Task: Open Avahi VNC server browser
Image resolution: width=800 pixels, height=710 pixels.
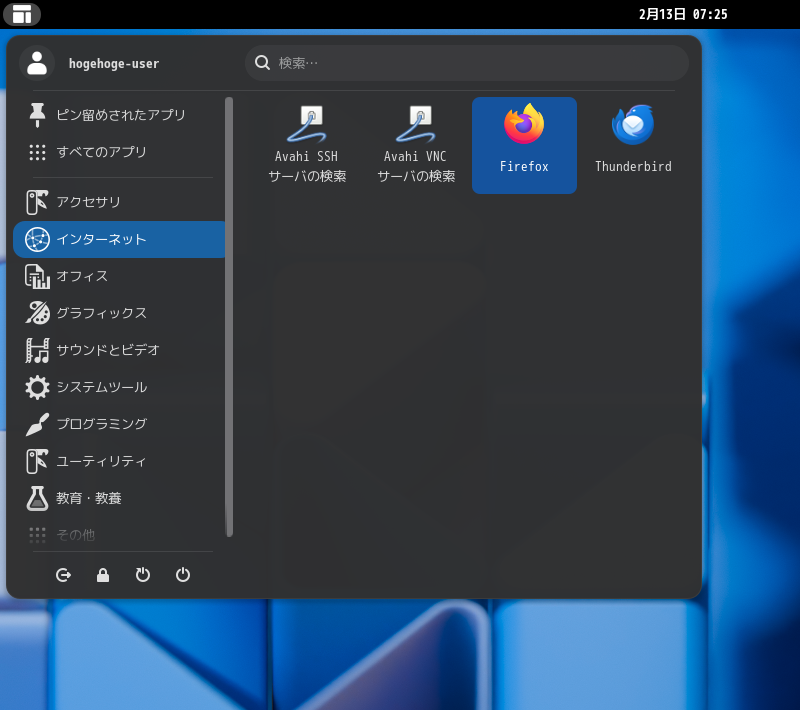Action: point(415,145)
